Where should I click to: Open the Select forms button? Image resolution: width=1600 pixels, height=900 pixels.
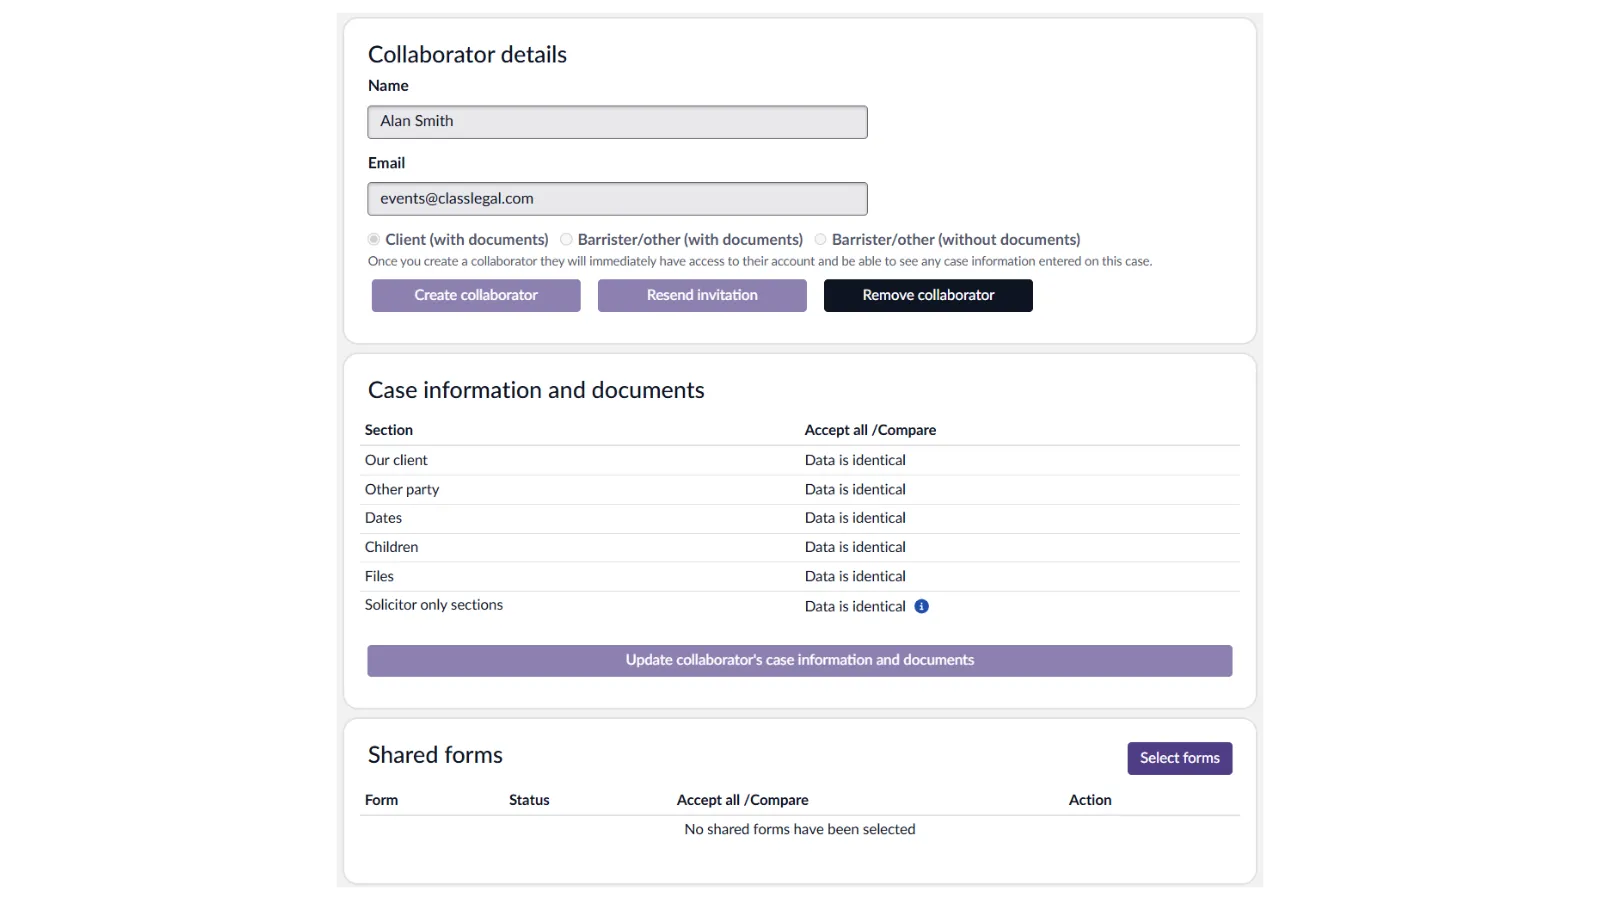(1179, 758)
